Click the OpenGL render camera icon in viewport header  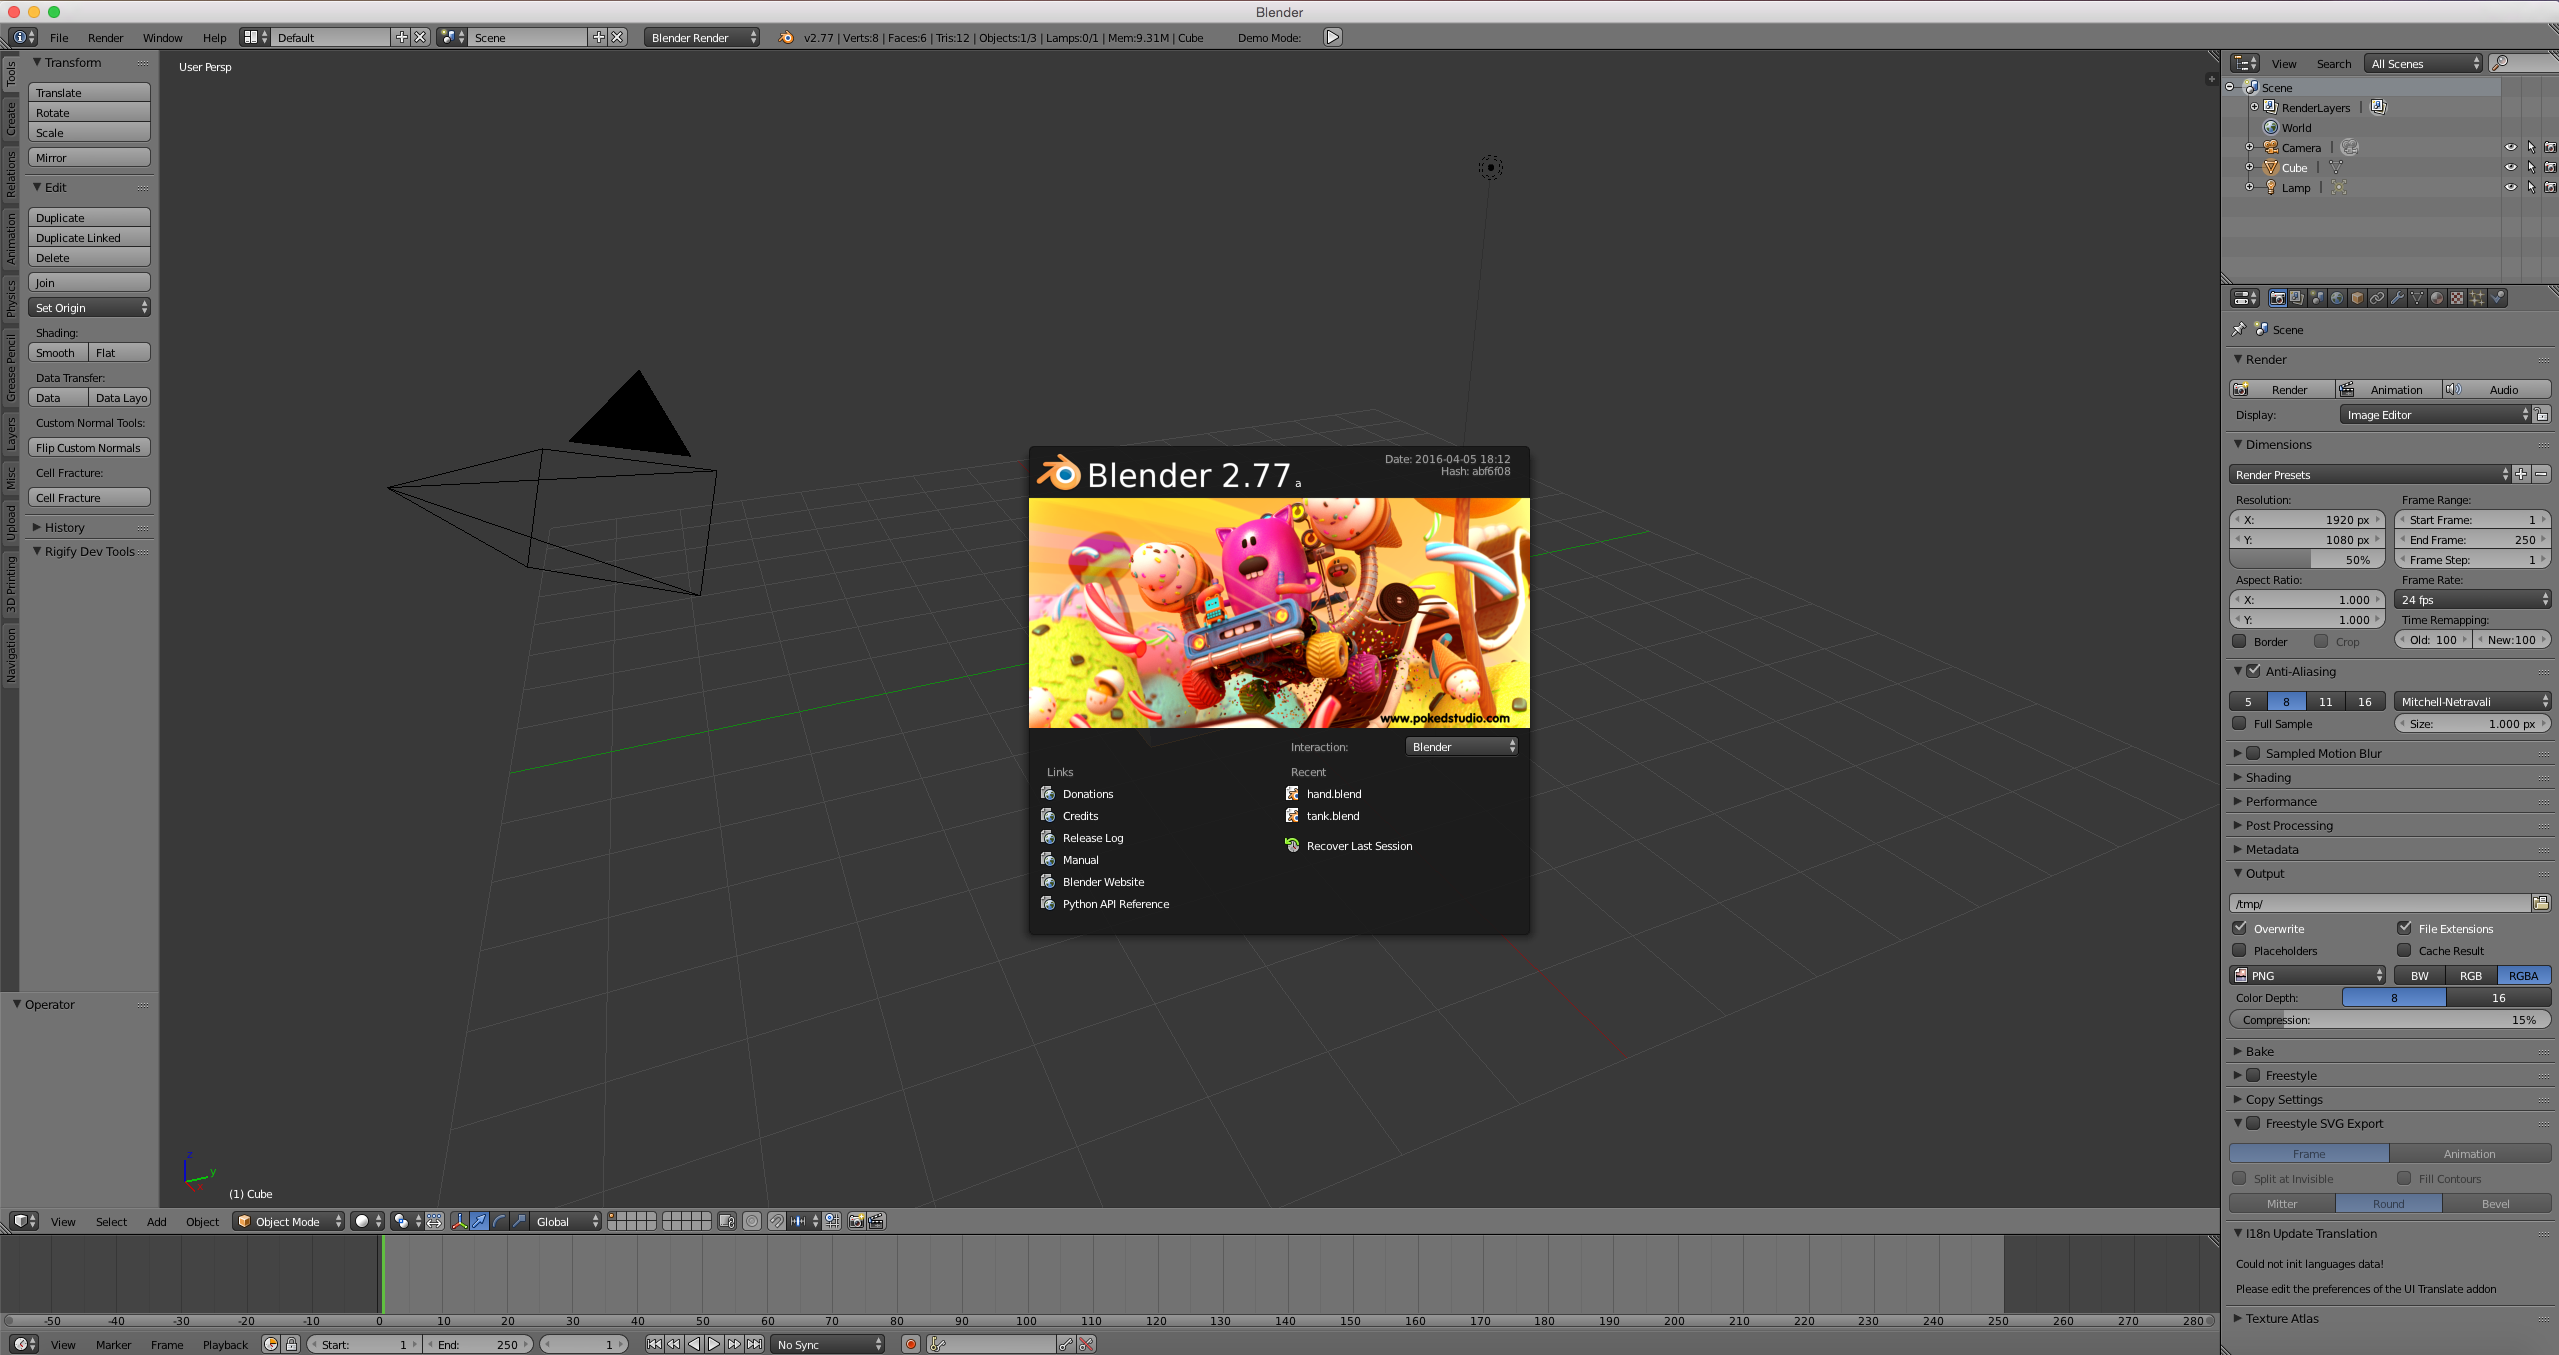tap(856, 1221)
